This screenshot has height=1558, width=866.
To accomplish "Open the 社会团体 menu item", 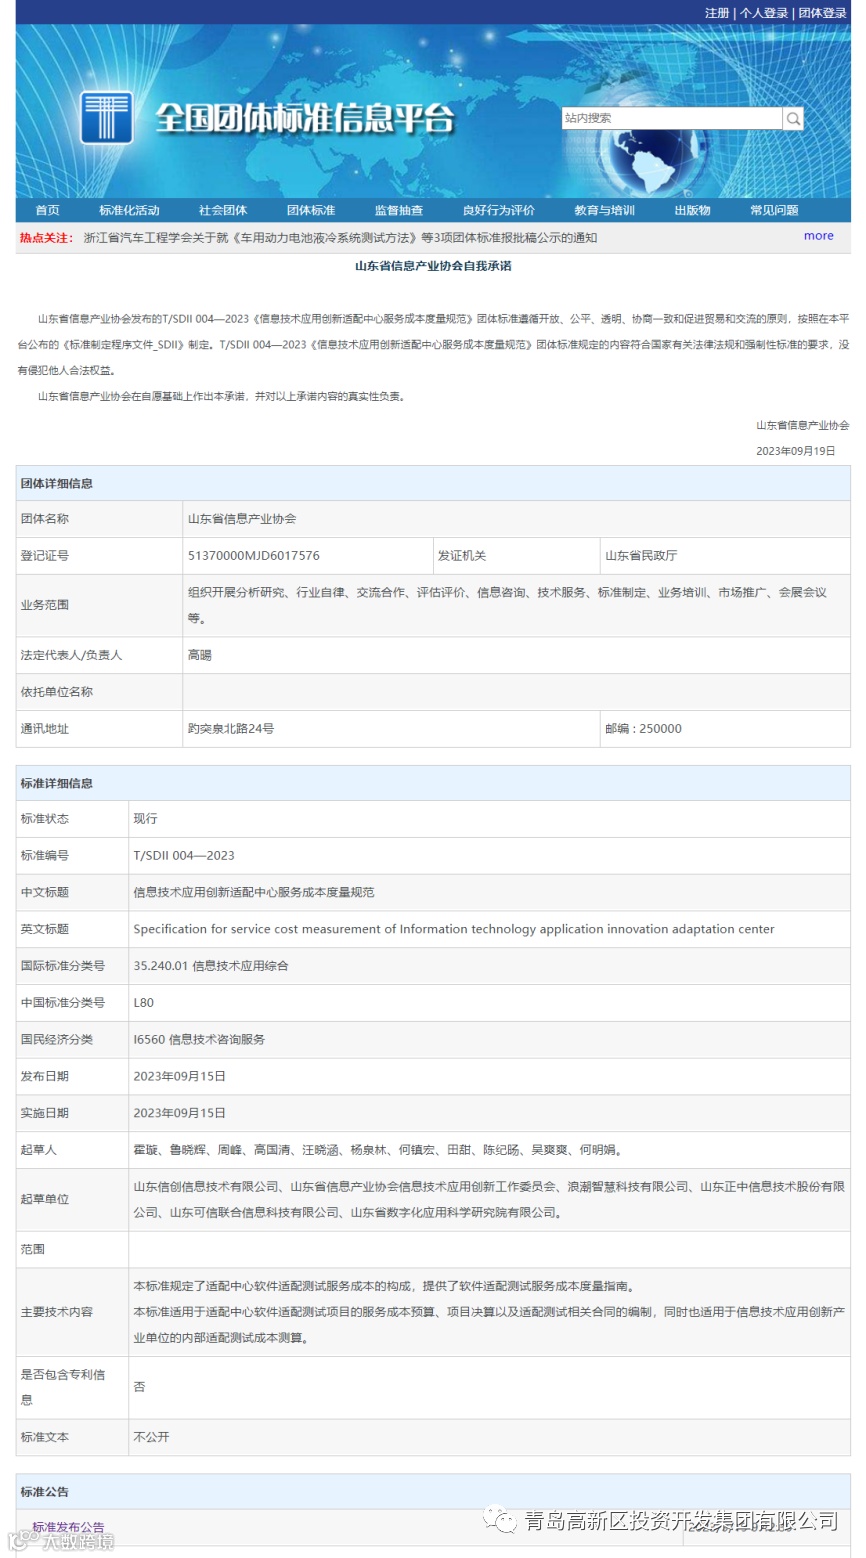I will point(223,210).
